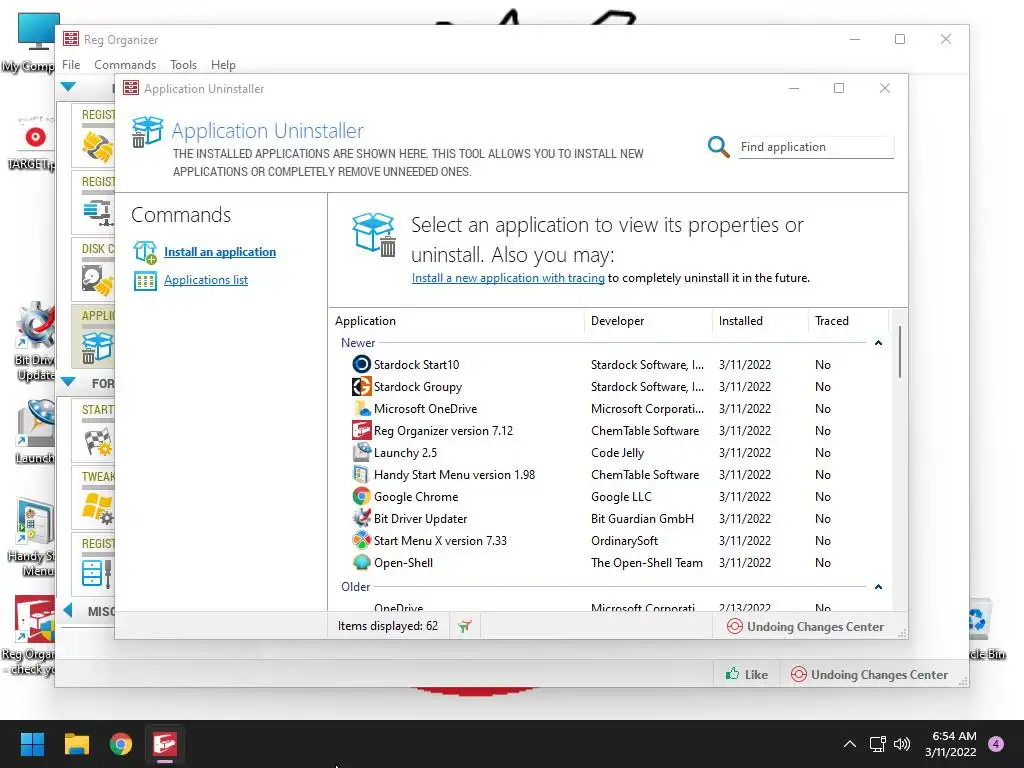Open the Tweaks sidebar icon
1024x768 pixels.
click(x=98, y=508)
